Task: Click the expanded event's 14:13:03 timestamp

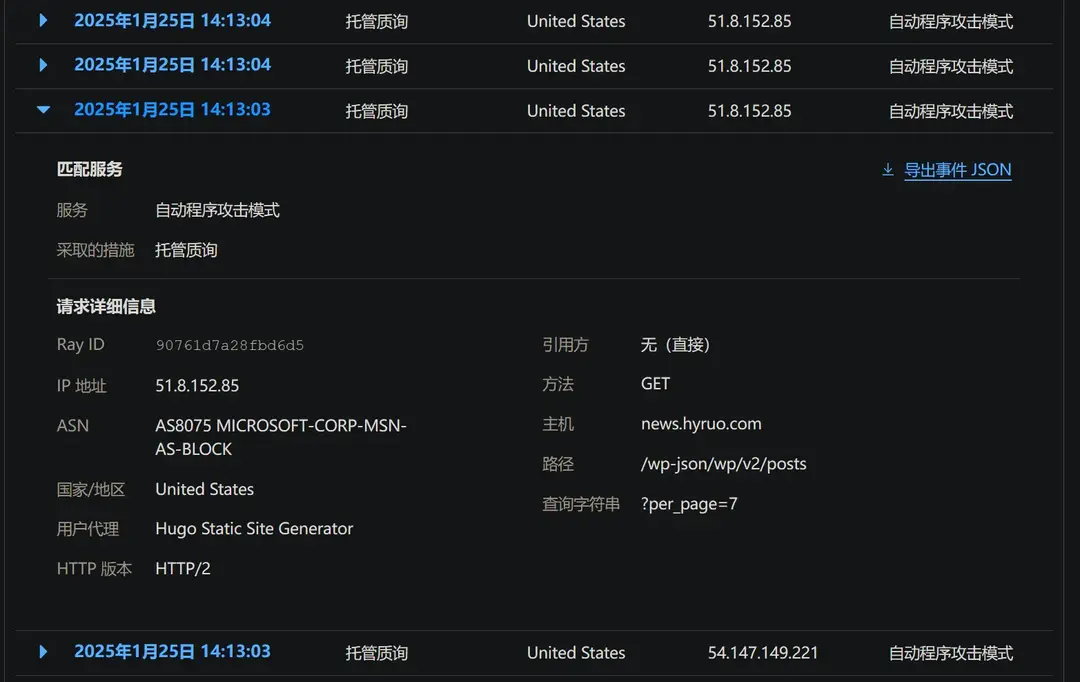Action: click(x=172, y=110)
